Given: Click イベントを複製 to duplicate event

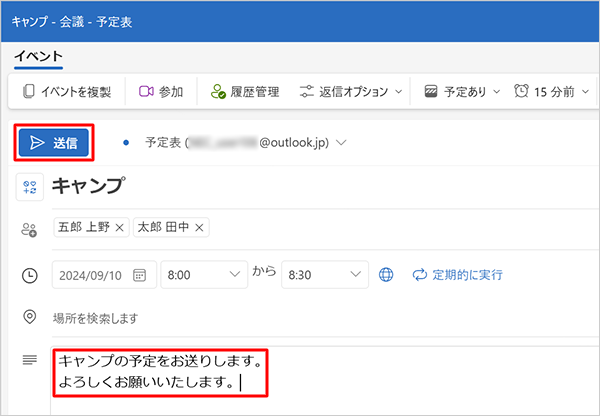Looking at the screenshot, I should click(67, 91).
